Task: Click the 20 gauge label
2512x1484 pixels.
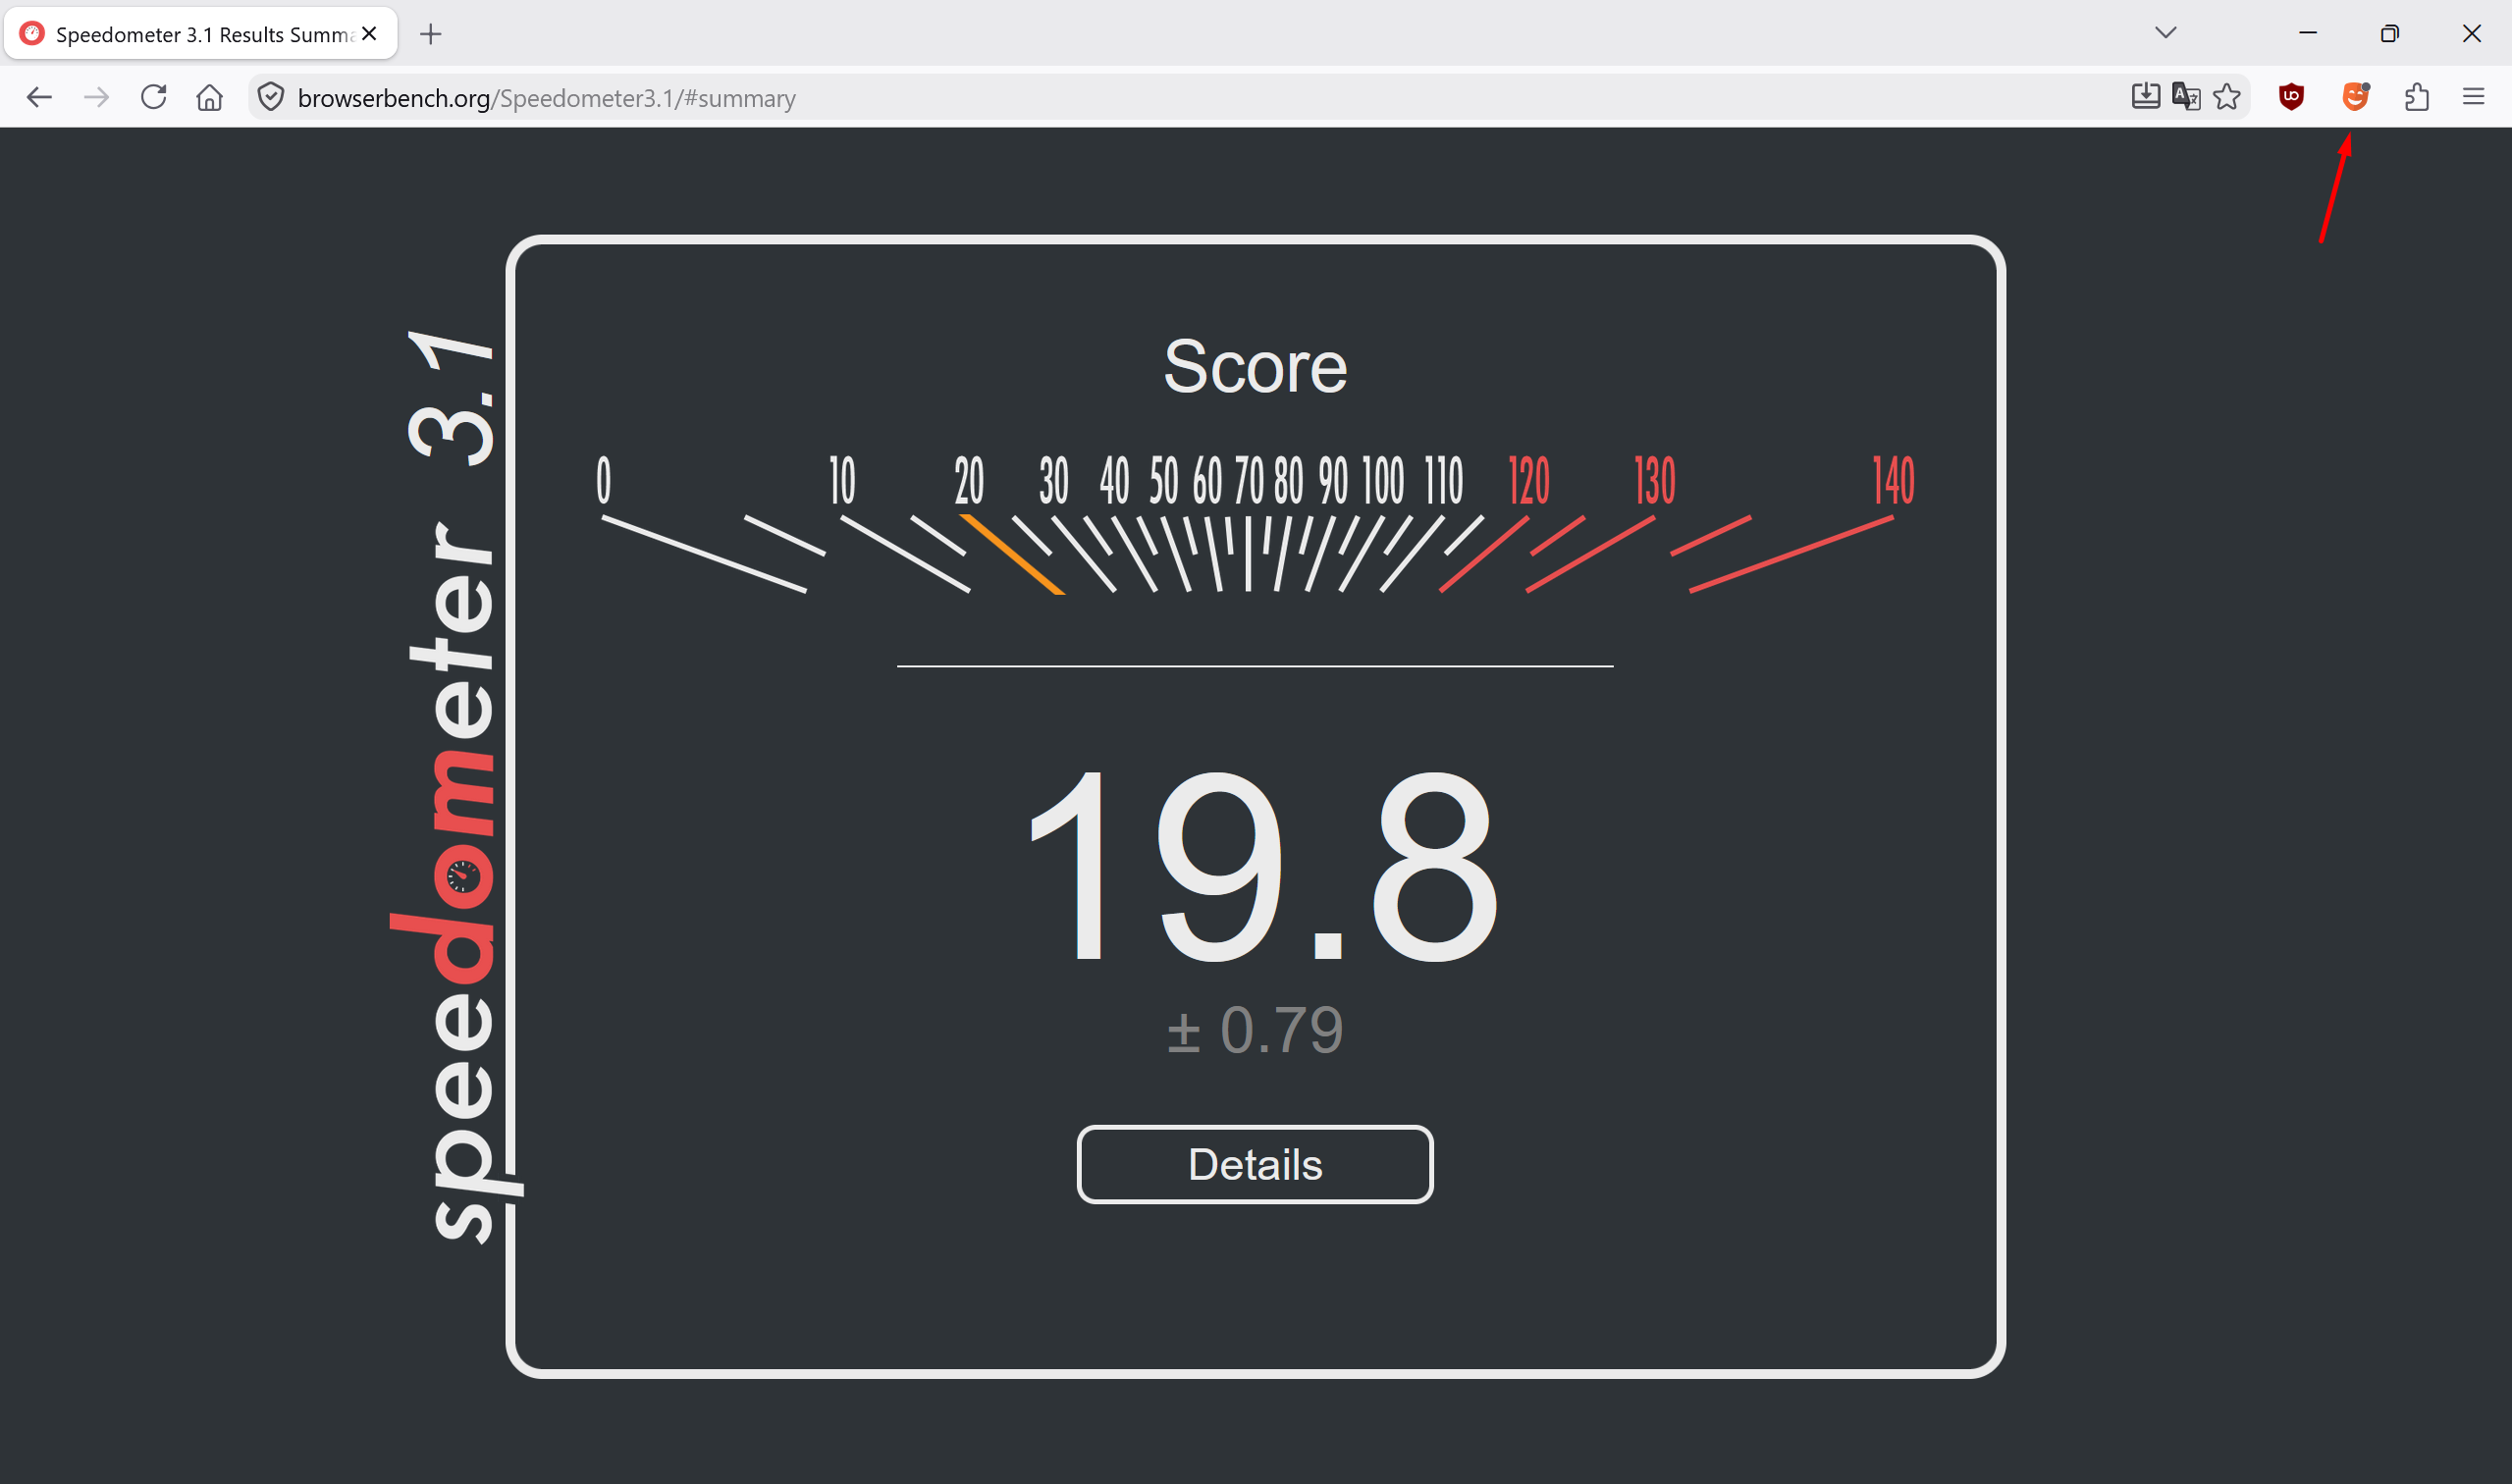Action: point(968,480)
